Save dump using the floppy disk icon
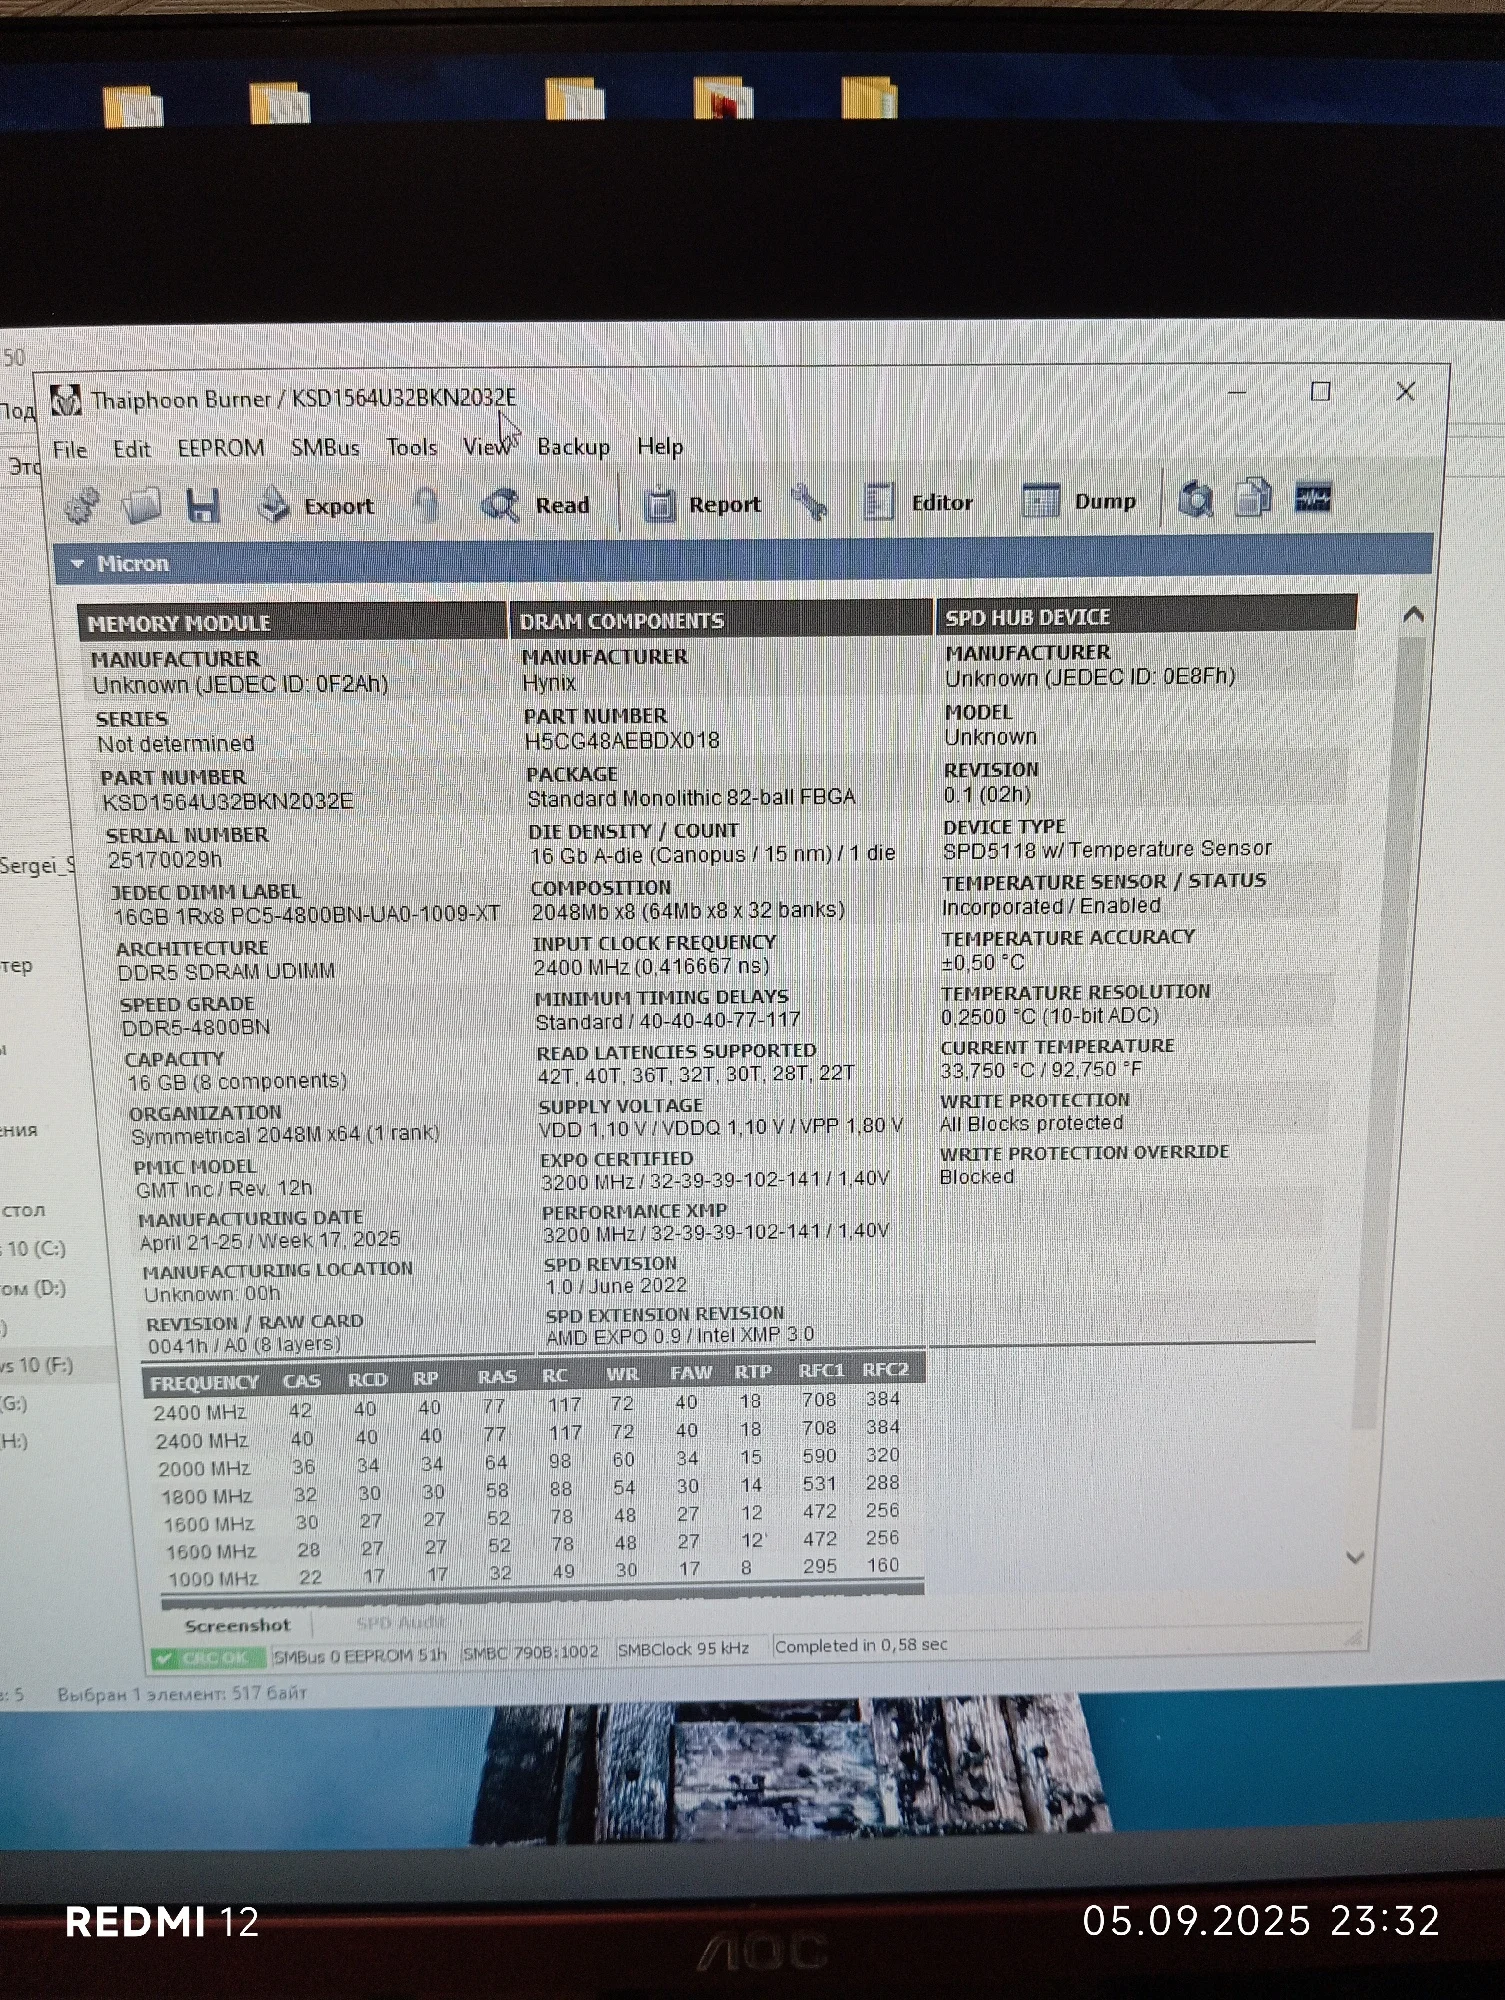Viewport: 1505px width, 2000px height. coord(203,506)
